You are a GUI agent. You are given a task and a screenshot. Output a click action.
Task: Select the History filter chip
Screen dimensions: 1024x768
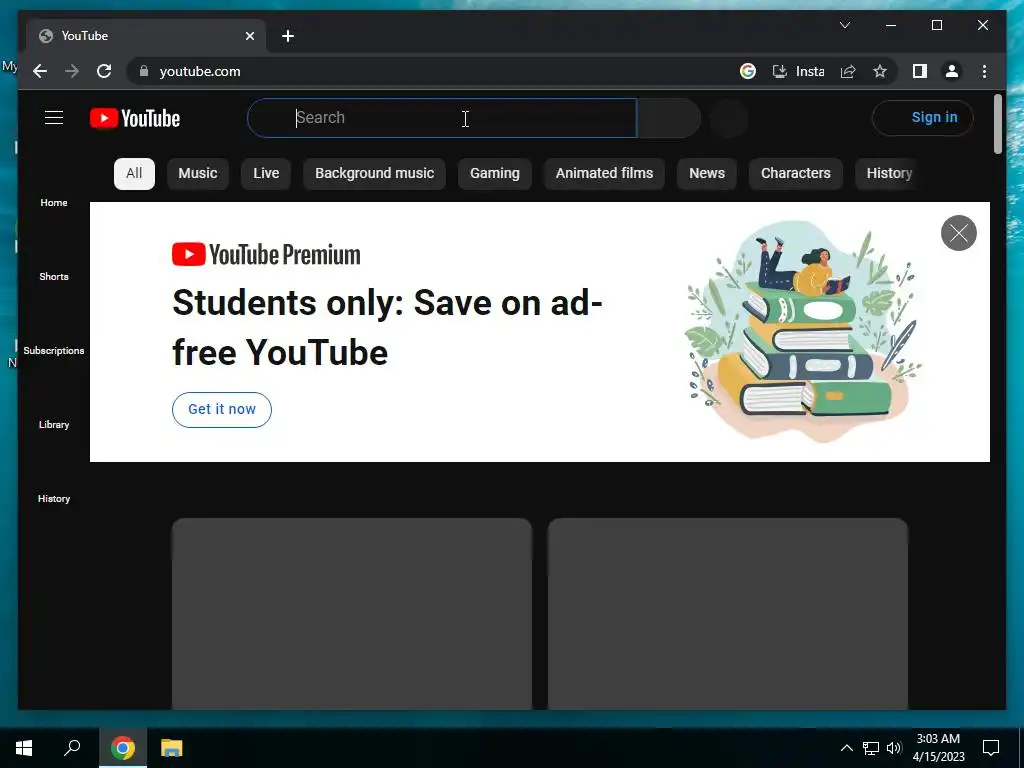click(888, 174)
